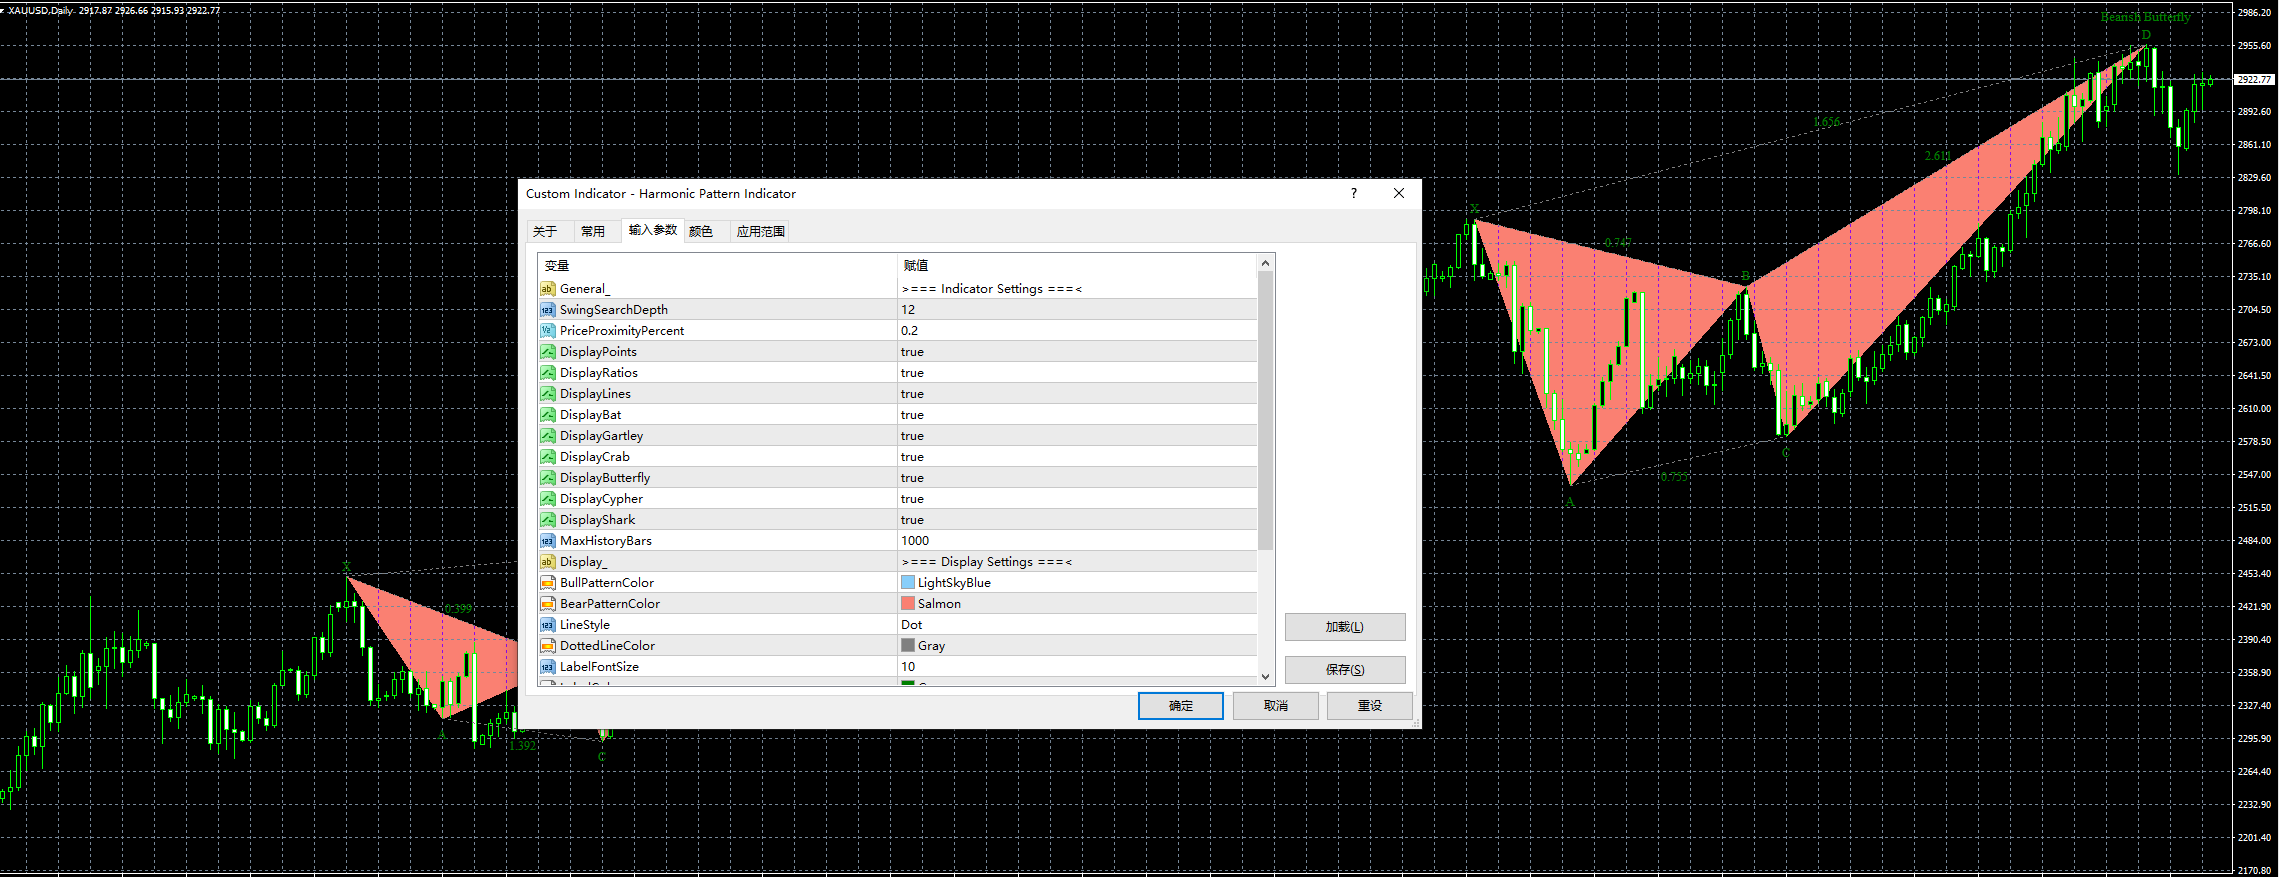Click the string icon beside Display_

click(547, 562)
